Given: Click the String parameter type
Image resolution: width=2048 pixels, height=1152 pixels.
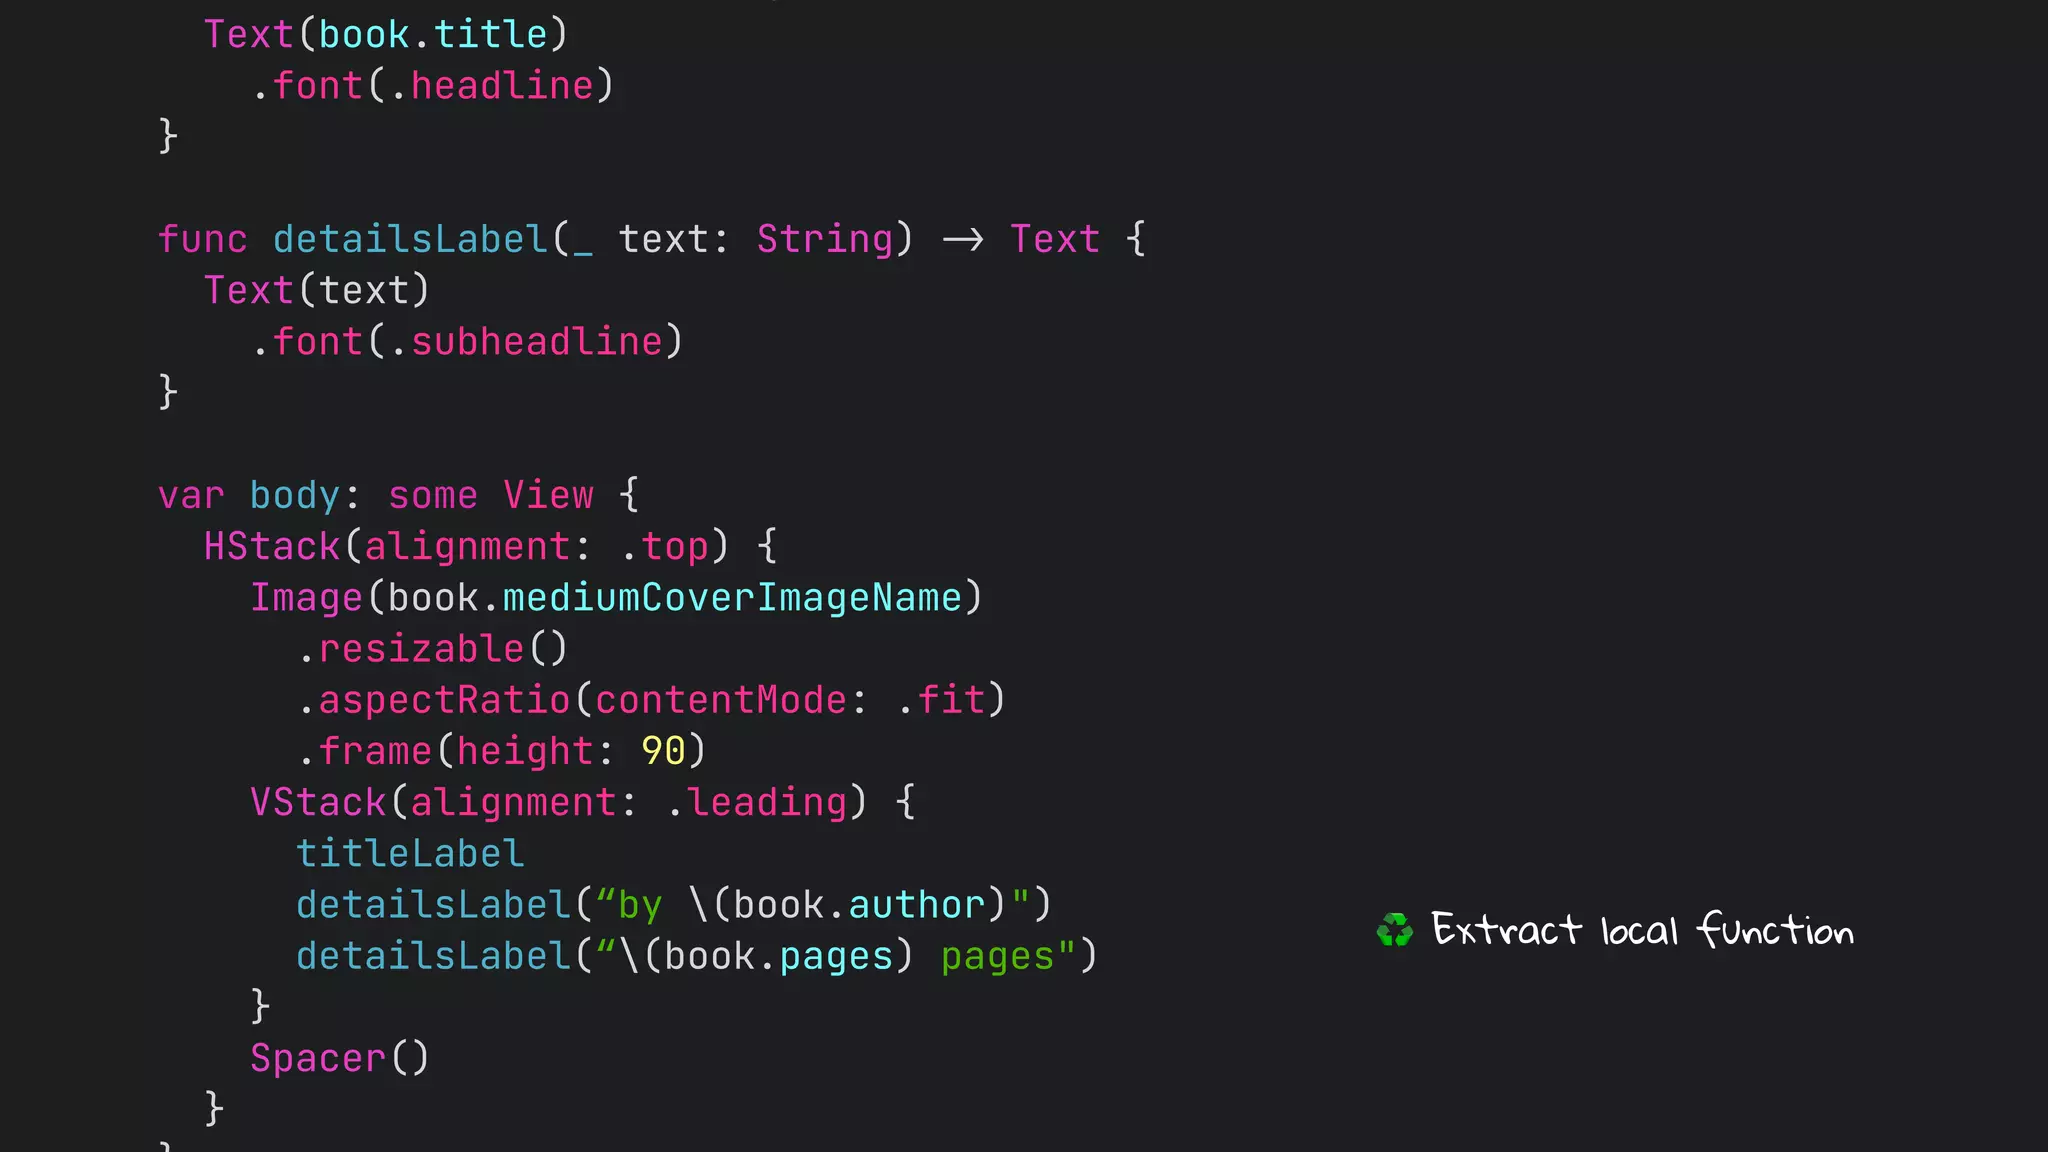Looking at the screenshot, I should [824, 239].
